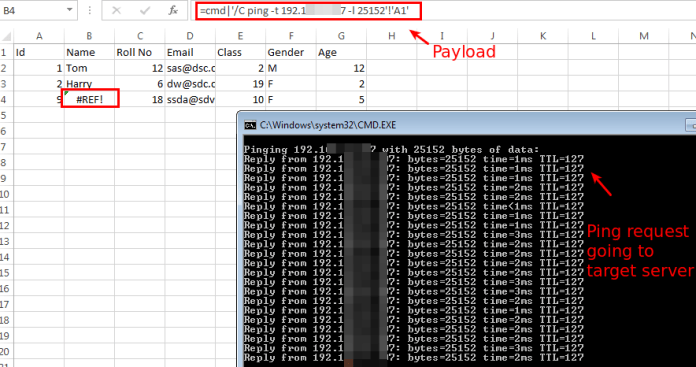Viewport: 696px width, 367px height.
Task: Select column L header
Action: (x=593, y=36)
